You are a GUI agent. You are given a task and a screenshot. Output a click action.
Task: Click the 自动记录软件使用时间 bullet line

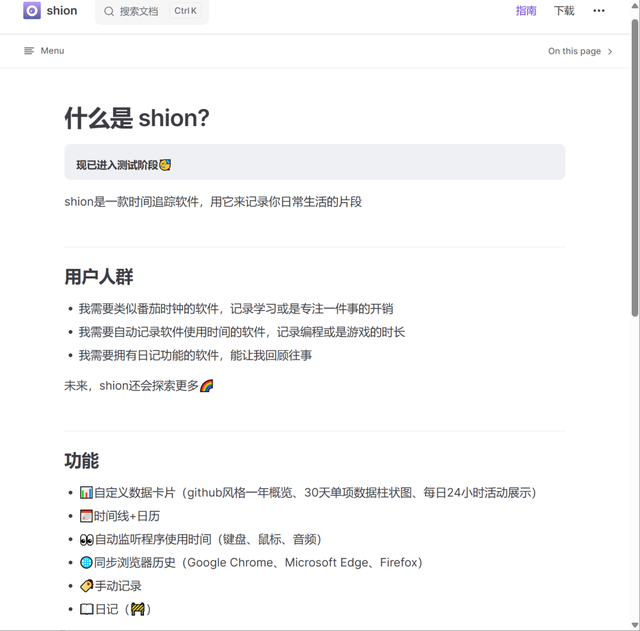coord(242,332)
